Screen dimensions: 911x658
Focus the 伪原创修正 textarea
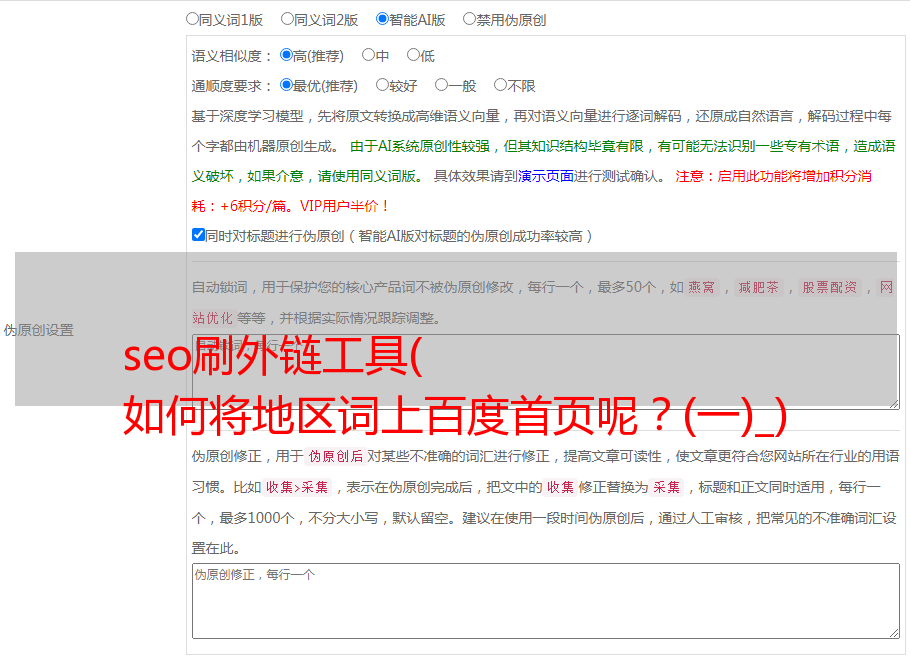click(546, 601)
